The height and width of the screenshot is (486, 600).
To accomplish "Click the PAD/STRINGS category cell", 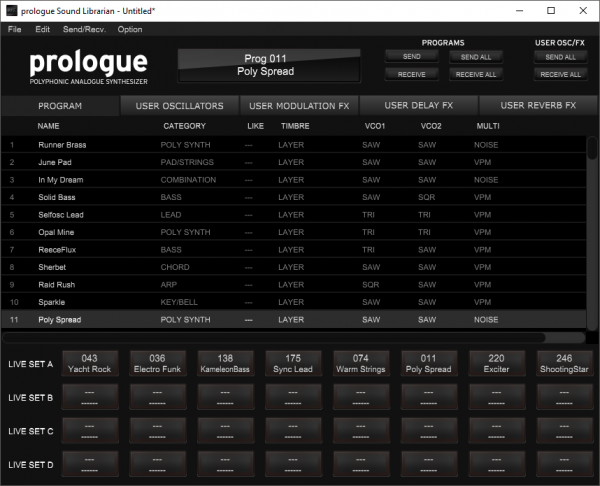I will pos(187,162).
